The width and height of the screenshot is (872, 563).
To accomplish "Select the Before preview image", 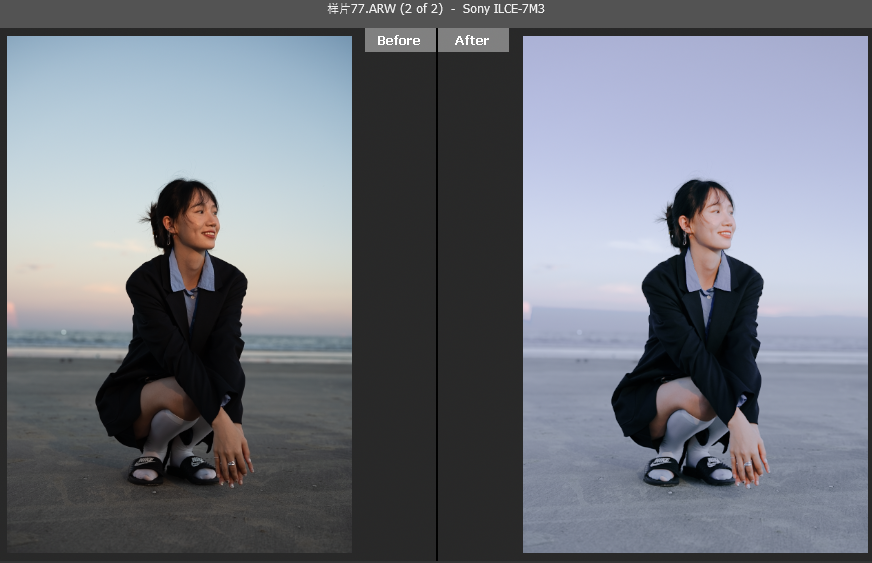I will pyautogui.click(x=179, y=294).
